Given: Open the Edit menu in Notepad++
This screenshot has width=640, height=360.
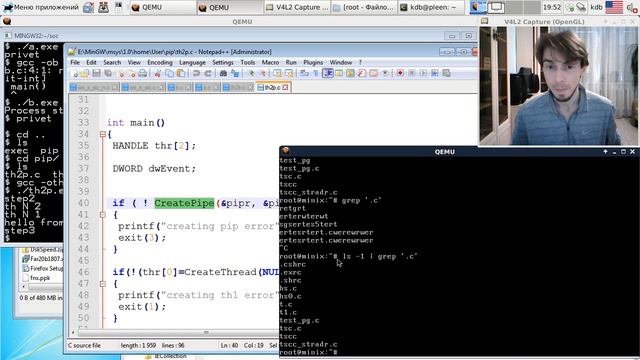Looking at the screenshot, I should pyautogui.click(x=91, y=62).
